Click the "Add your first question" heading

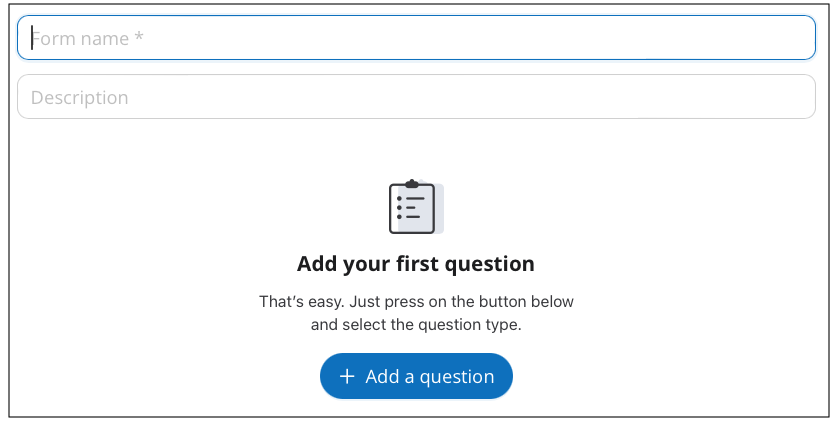(416, 264)
